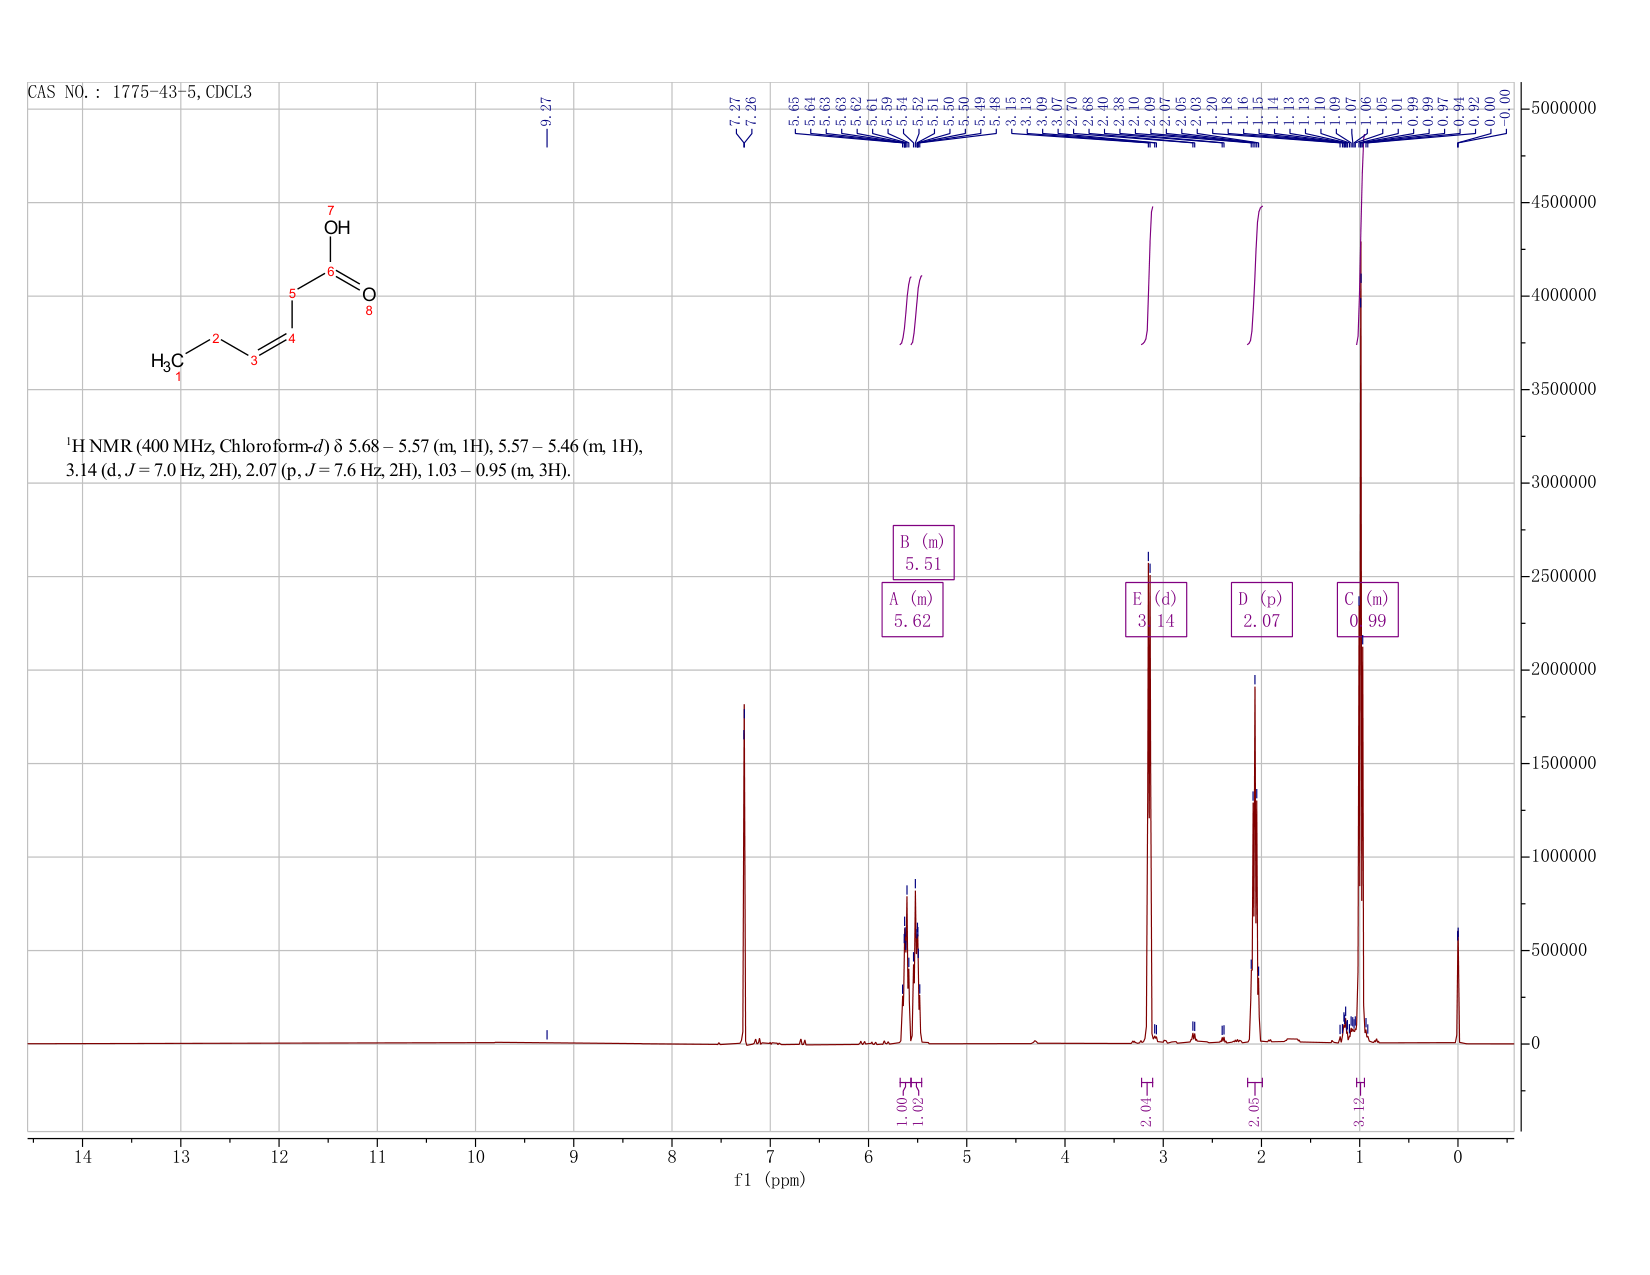Click the 1H NMR report text line

click(354, 446)
